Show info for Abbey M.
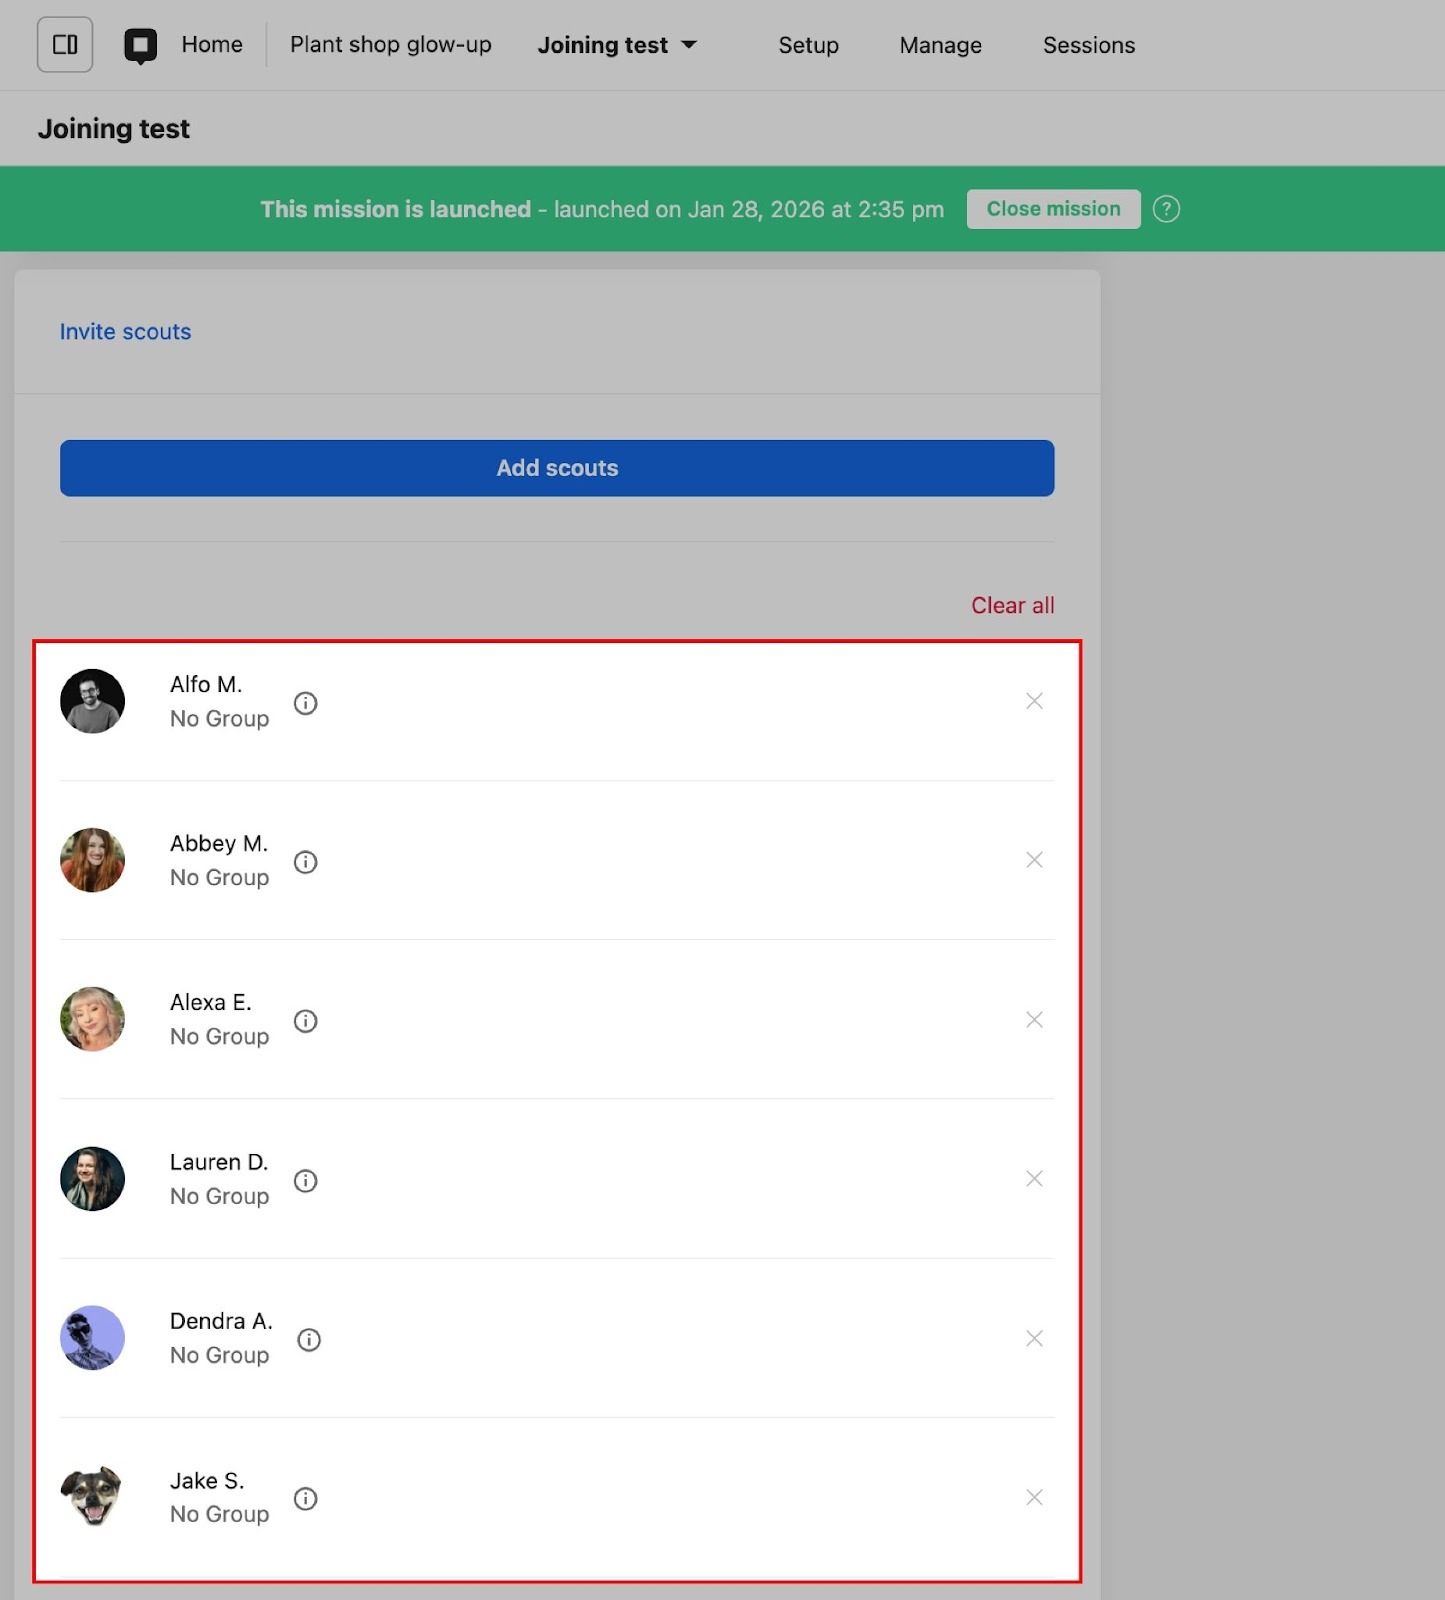Image resolution: width=1445 pixels, height=1600 pixels. 306,862
